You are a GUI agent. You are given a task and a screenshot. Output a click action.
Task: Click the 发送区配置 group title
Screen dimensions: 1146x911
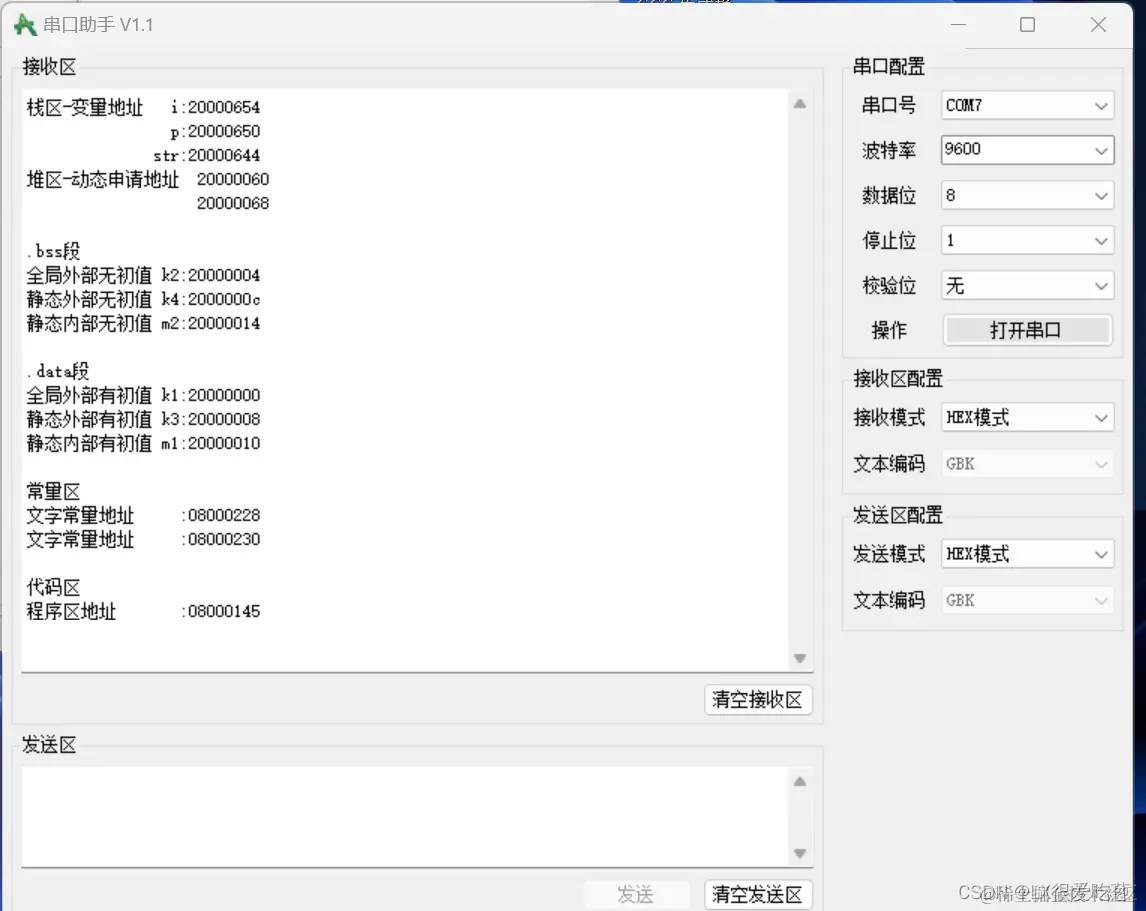pos(898,515)
